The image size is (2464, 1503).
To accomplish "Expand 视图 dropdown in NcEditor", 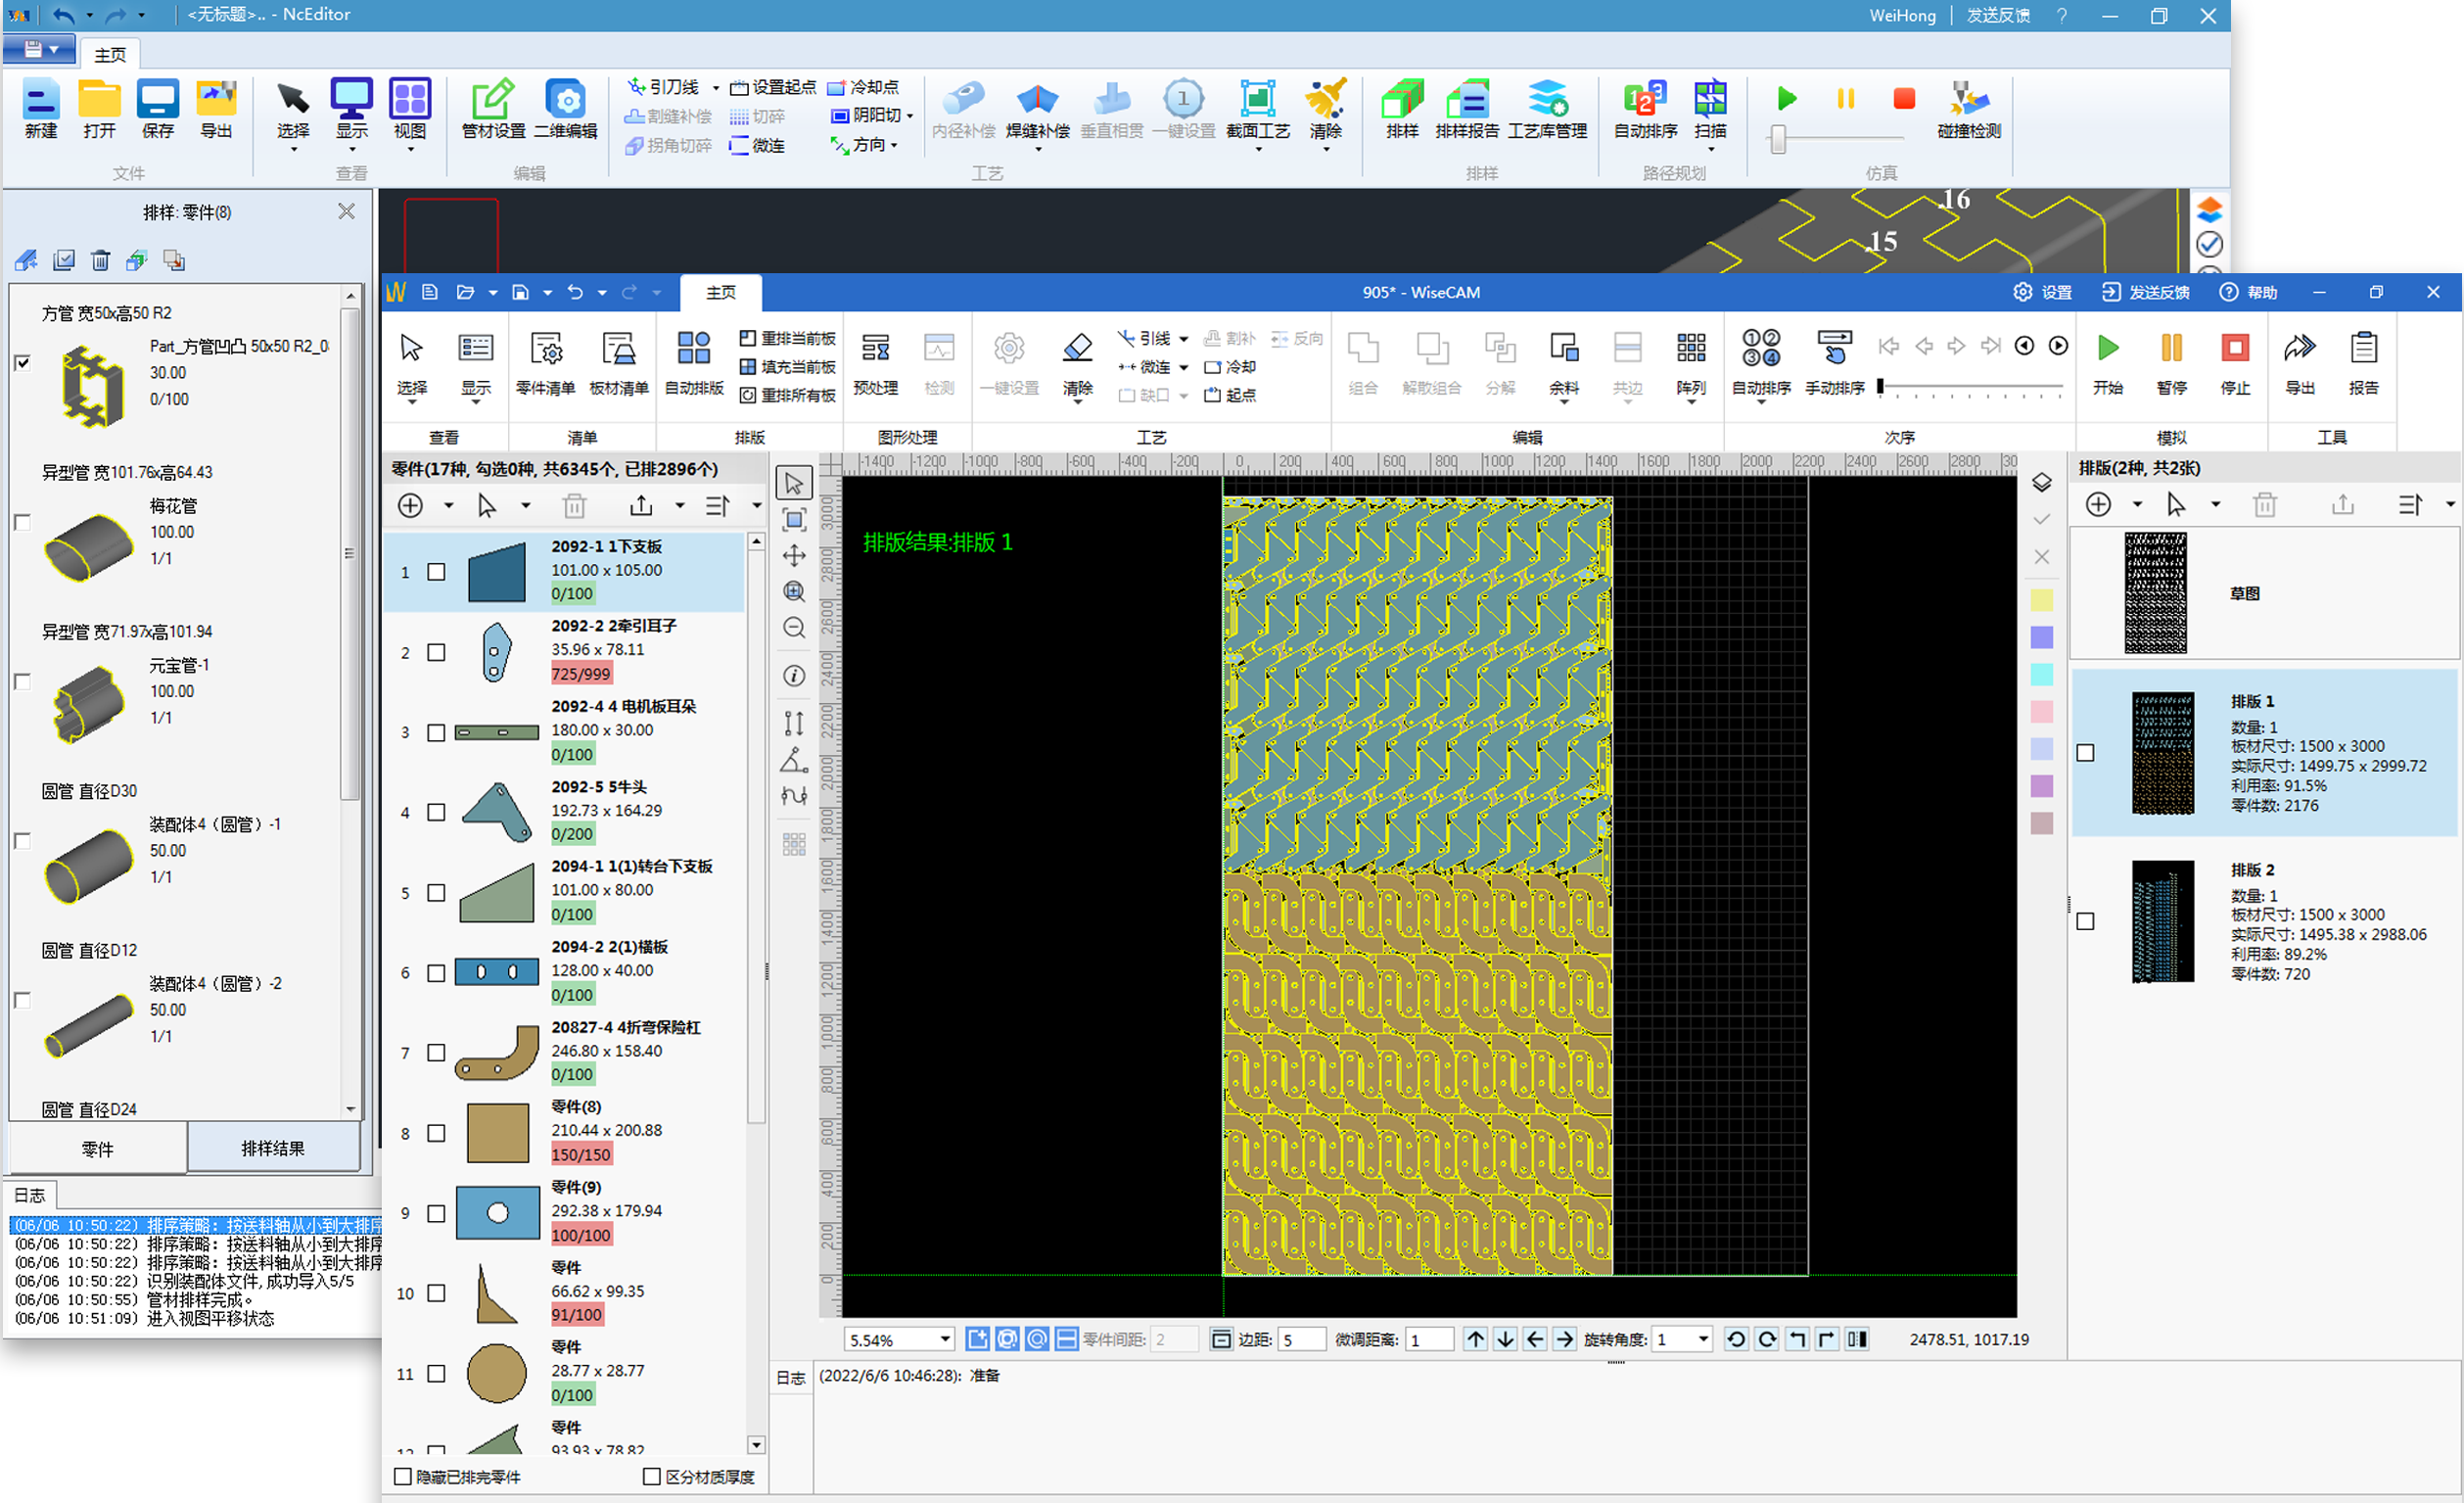I will (410, 150).
